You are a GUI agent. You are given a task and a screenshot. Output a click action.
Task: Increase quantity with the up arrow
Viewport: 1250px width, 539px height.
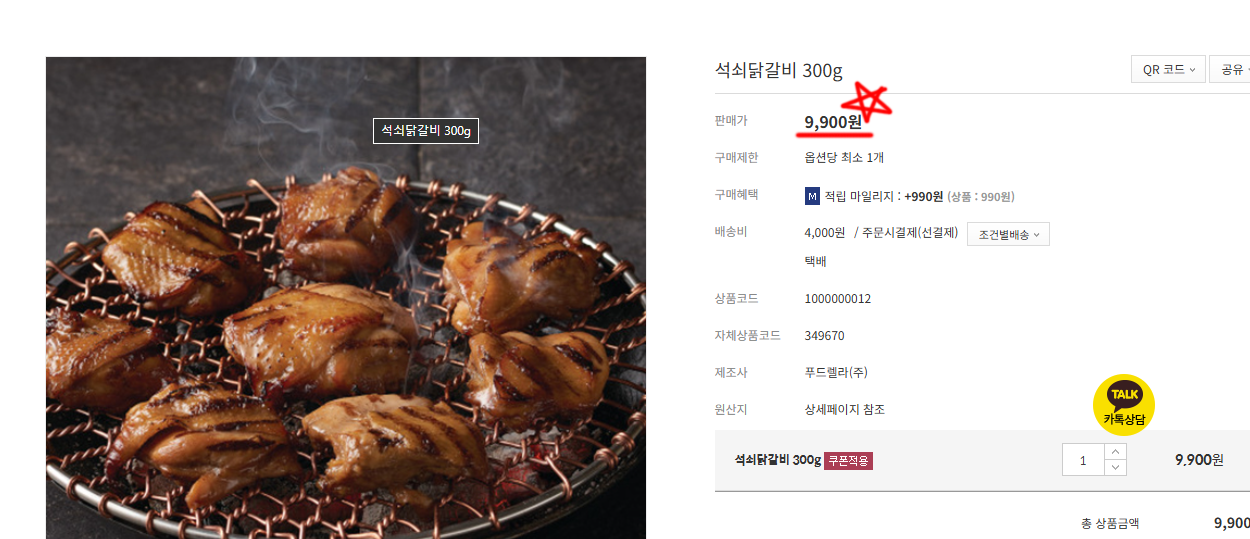pos(1115,452)
